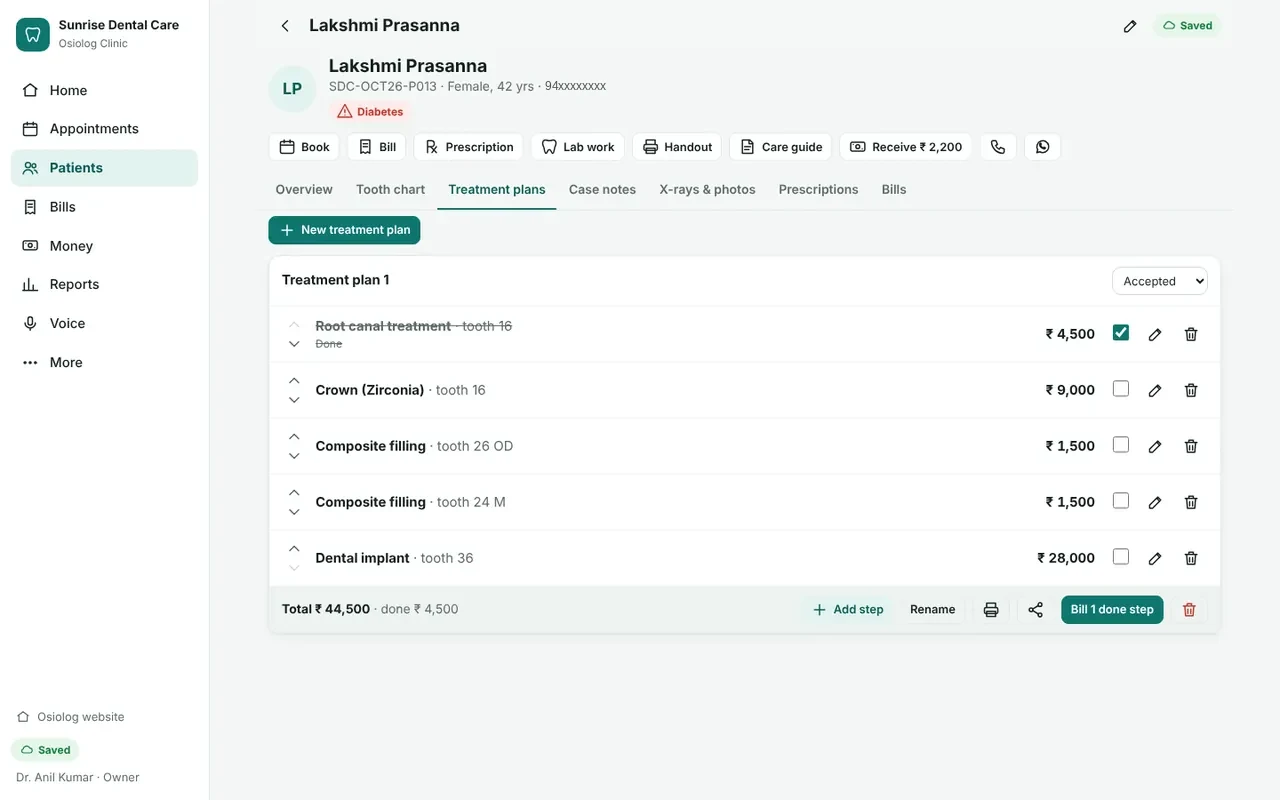The width and height of the screenshot is (1280, 800).
Task: Delete the Composite filling tooth 24 M step
Action: 1191,503
